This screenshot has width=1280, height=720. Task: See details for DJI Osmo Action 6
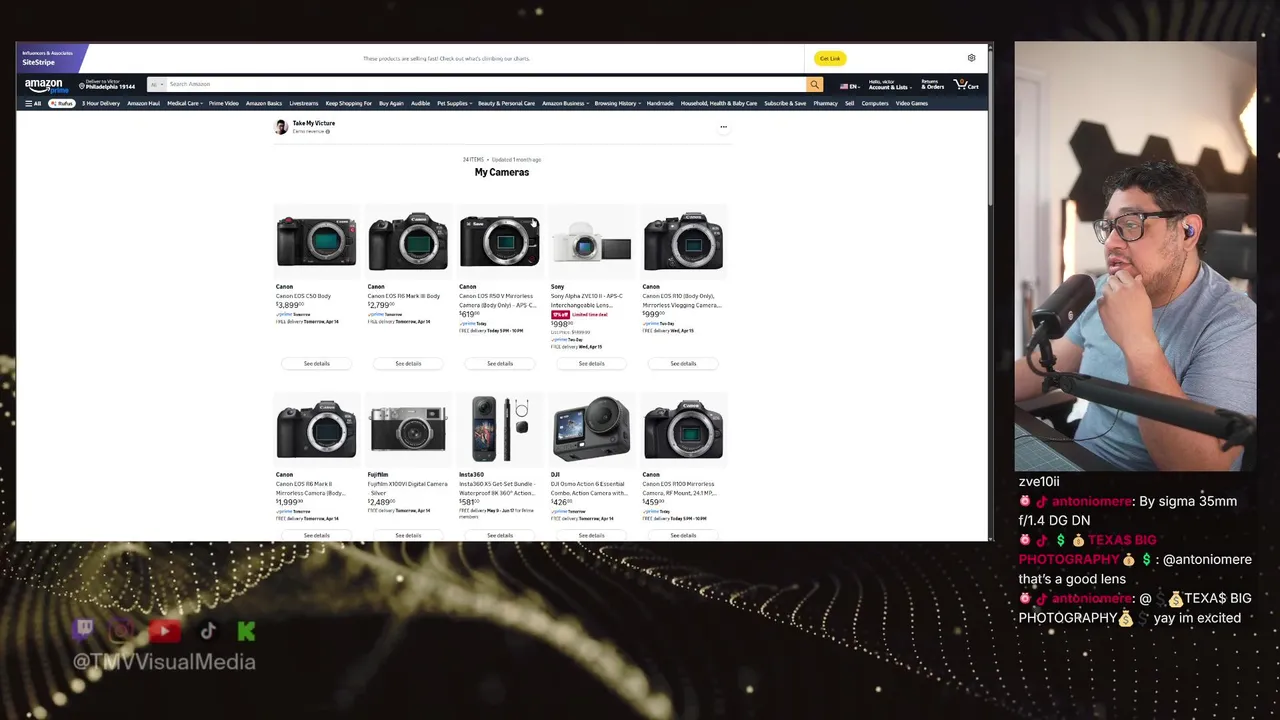click(591, 535)
